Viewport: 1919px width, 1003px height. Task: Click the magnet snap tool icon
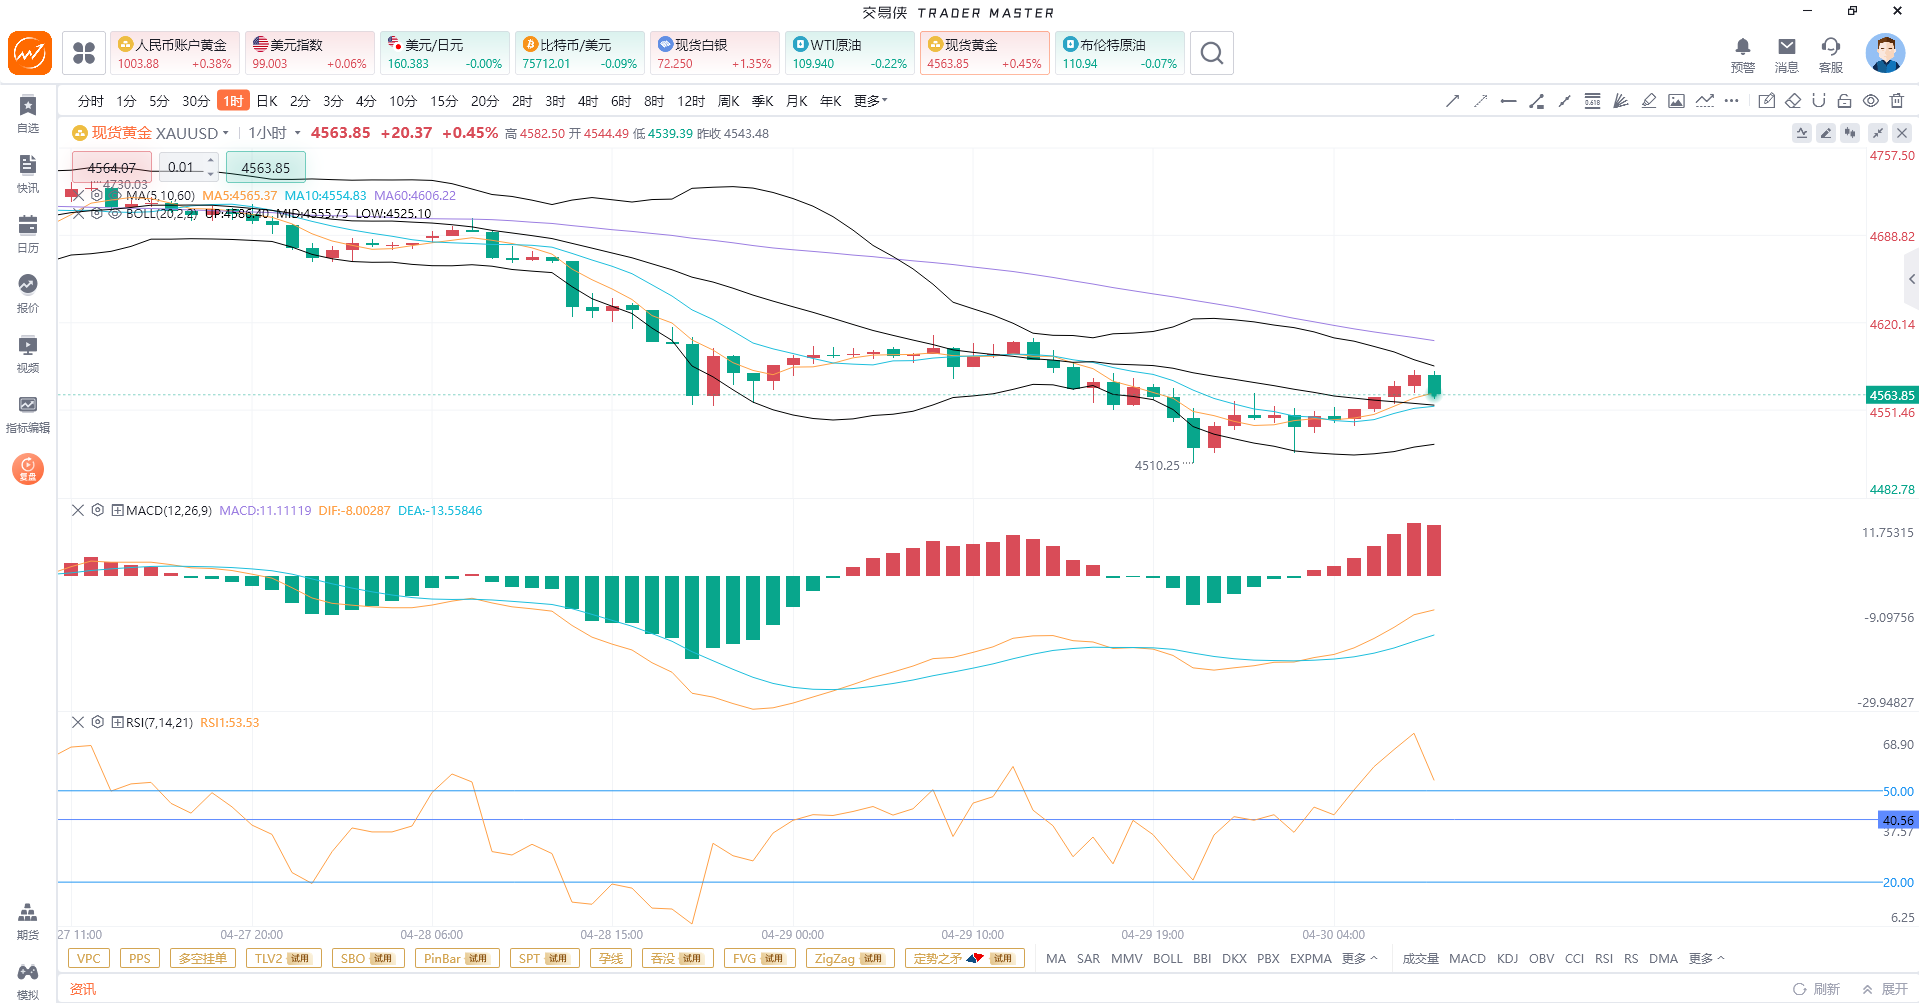pyautogui.click(x=1818, y=101)
